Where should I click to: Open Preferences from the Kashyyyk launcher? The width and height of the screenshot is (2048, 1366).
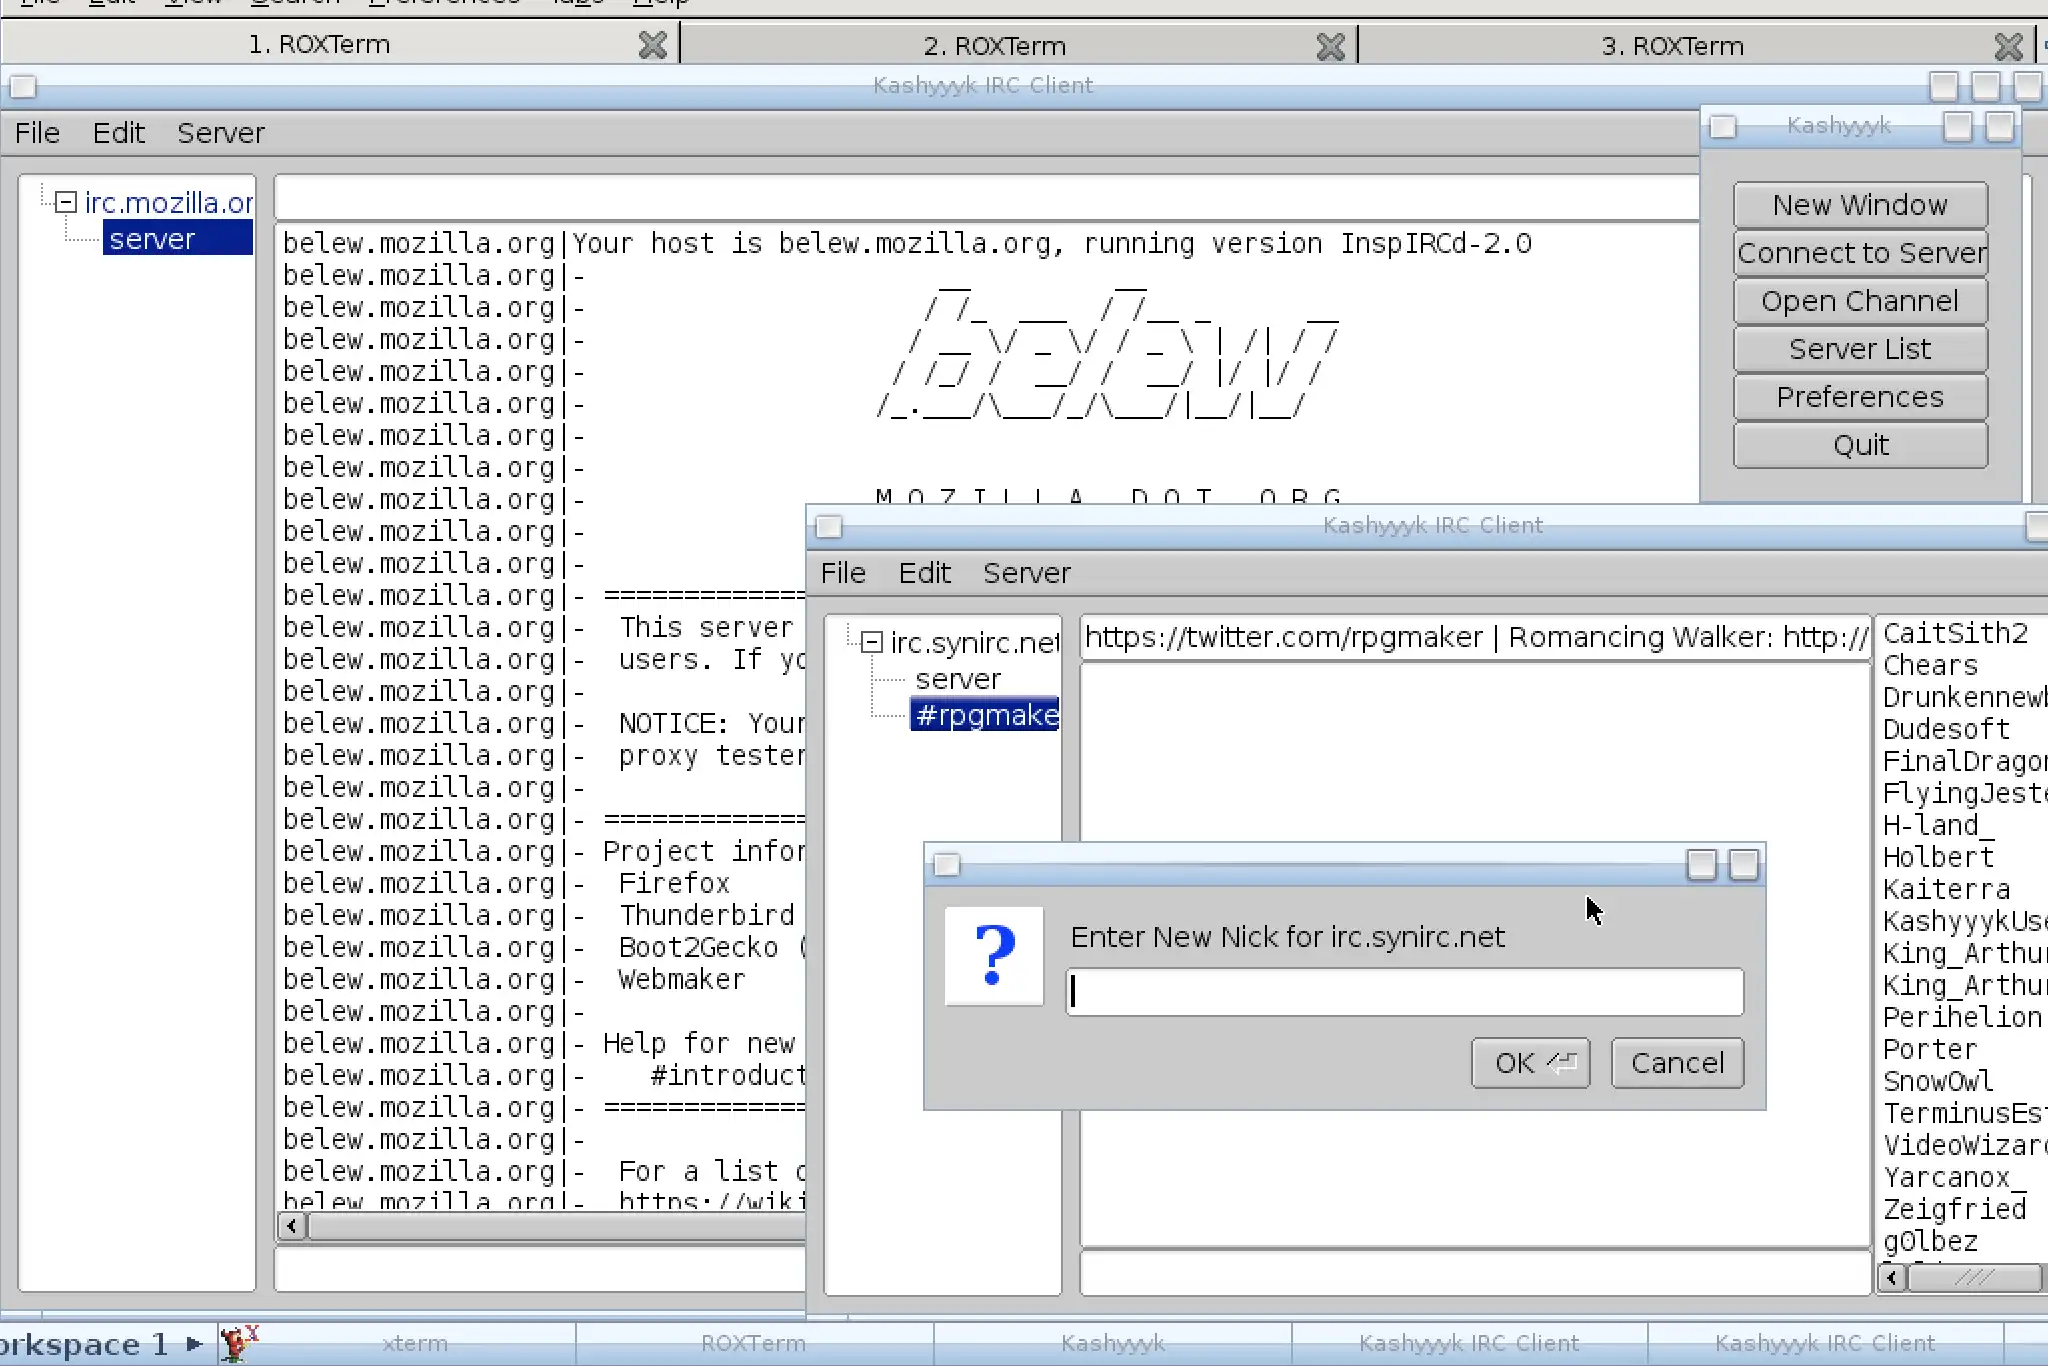coord(1860,397)
